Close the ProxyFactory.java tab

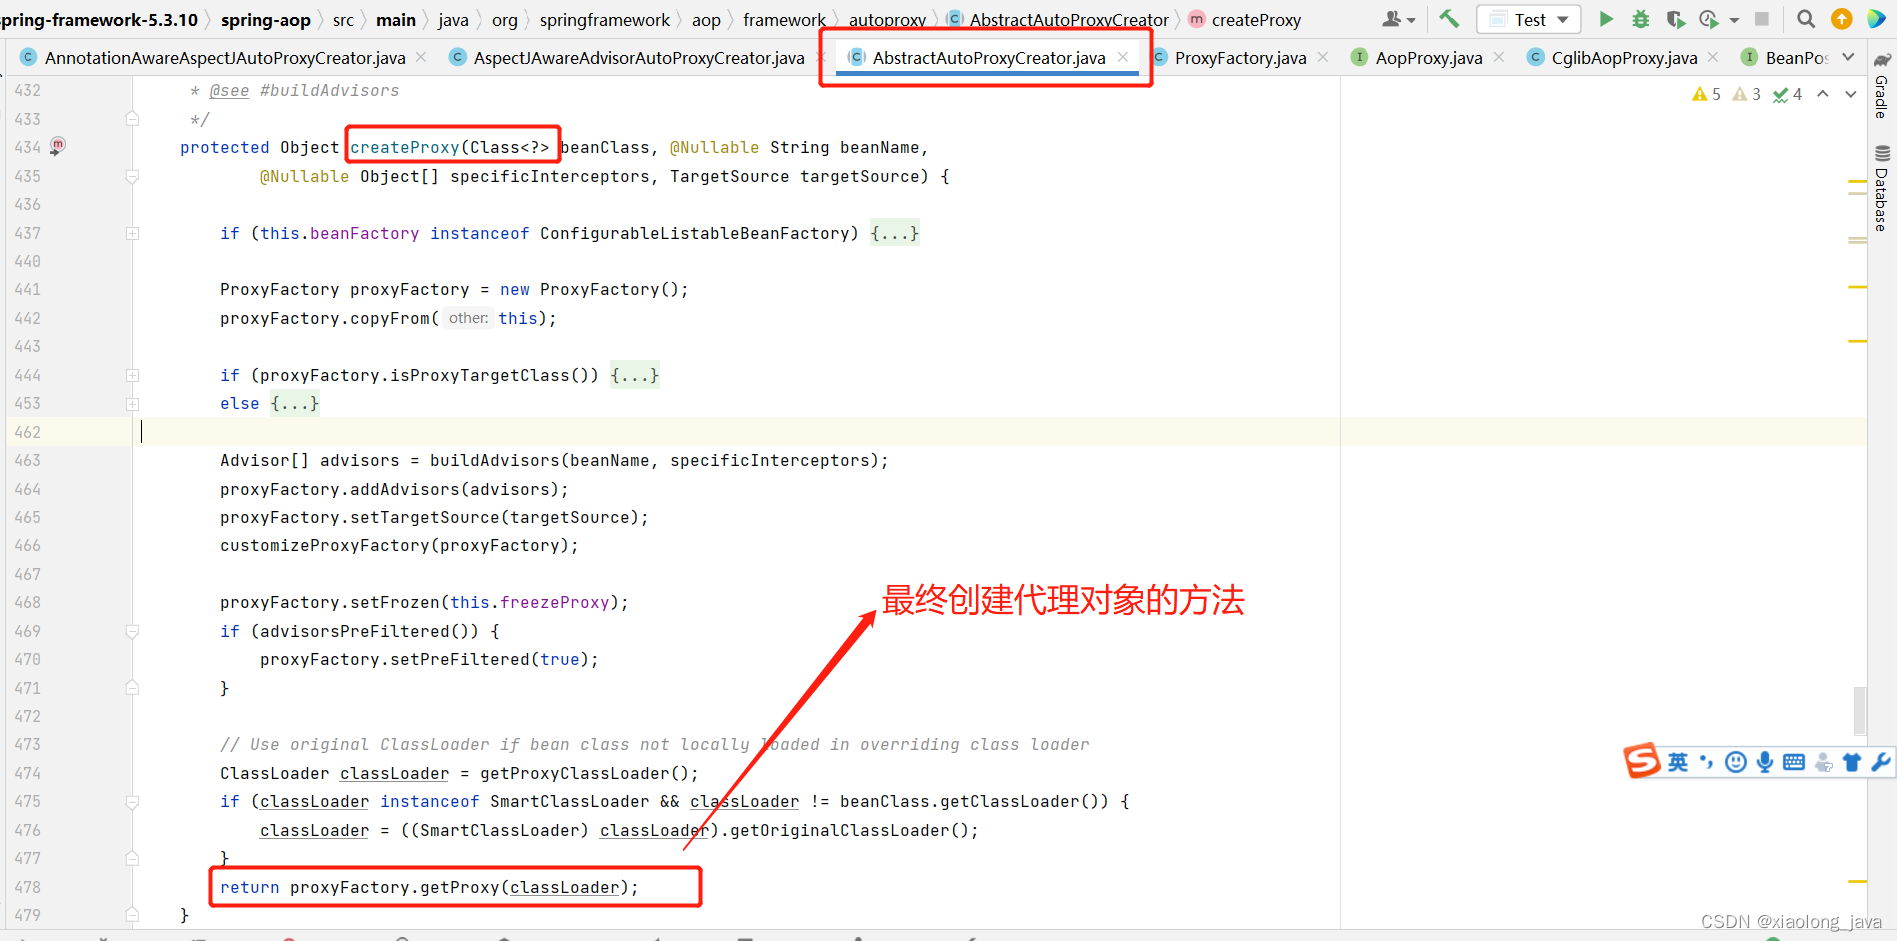tap(1323, 57)
